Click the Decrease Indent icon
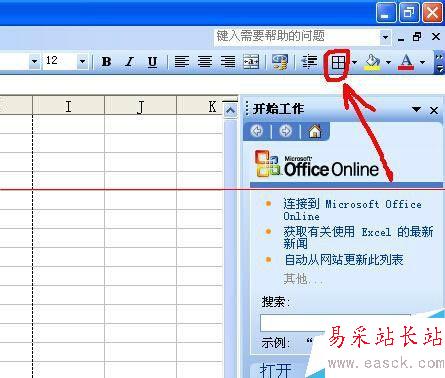This screenshot has height=378, width=445. 309,62
